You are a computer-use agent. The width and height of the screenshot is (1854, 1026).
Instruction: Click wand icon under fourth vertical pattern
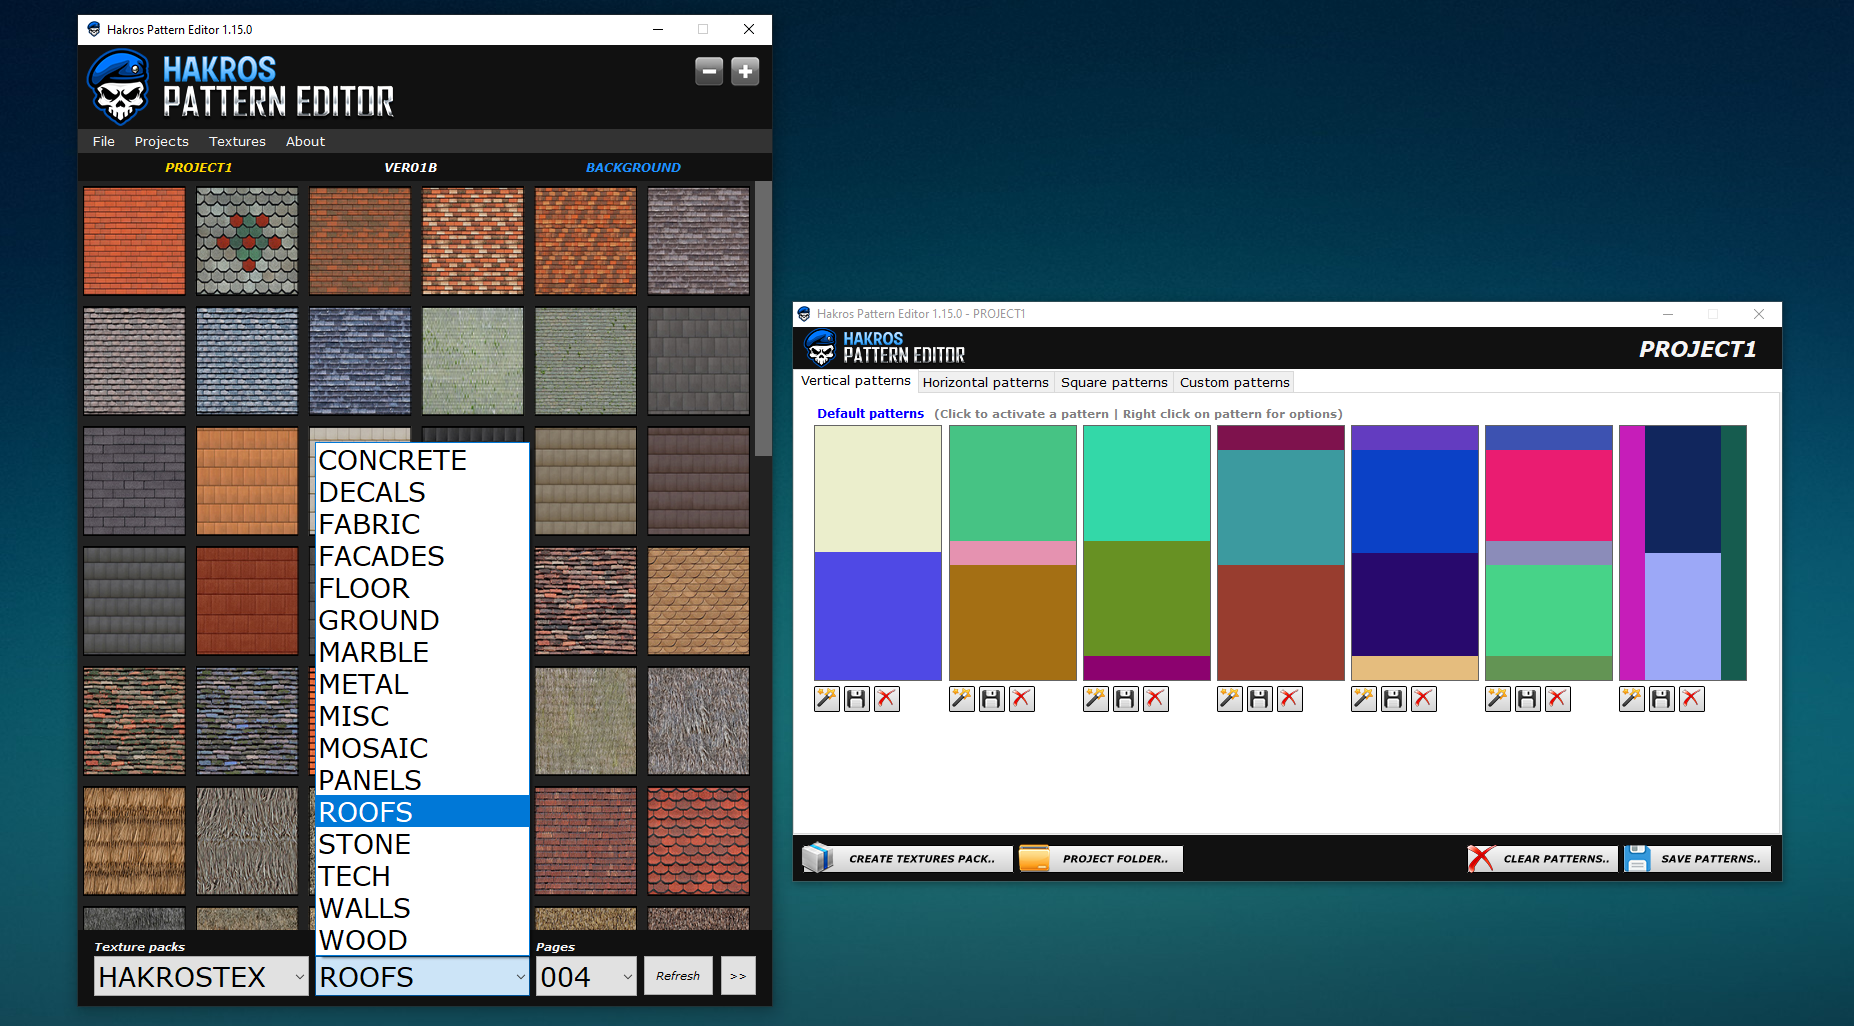pos(1230,699)
